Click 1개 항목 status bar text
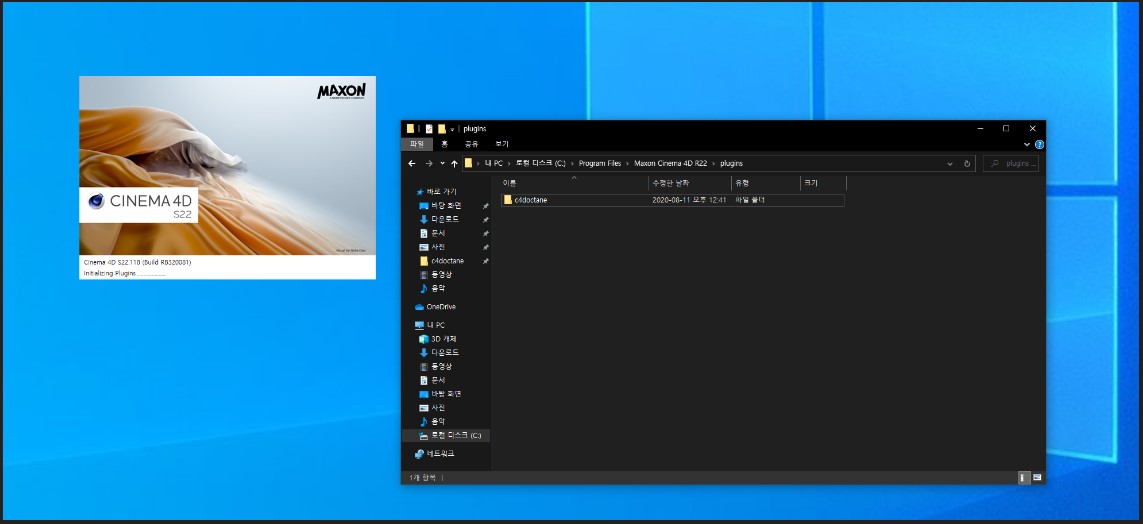Viewport: 1143px width, 524px height. click(x=422, y=477)
